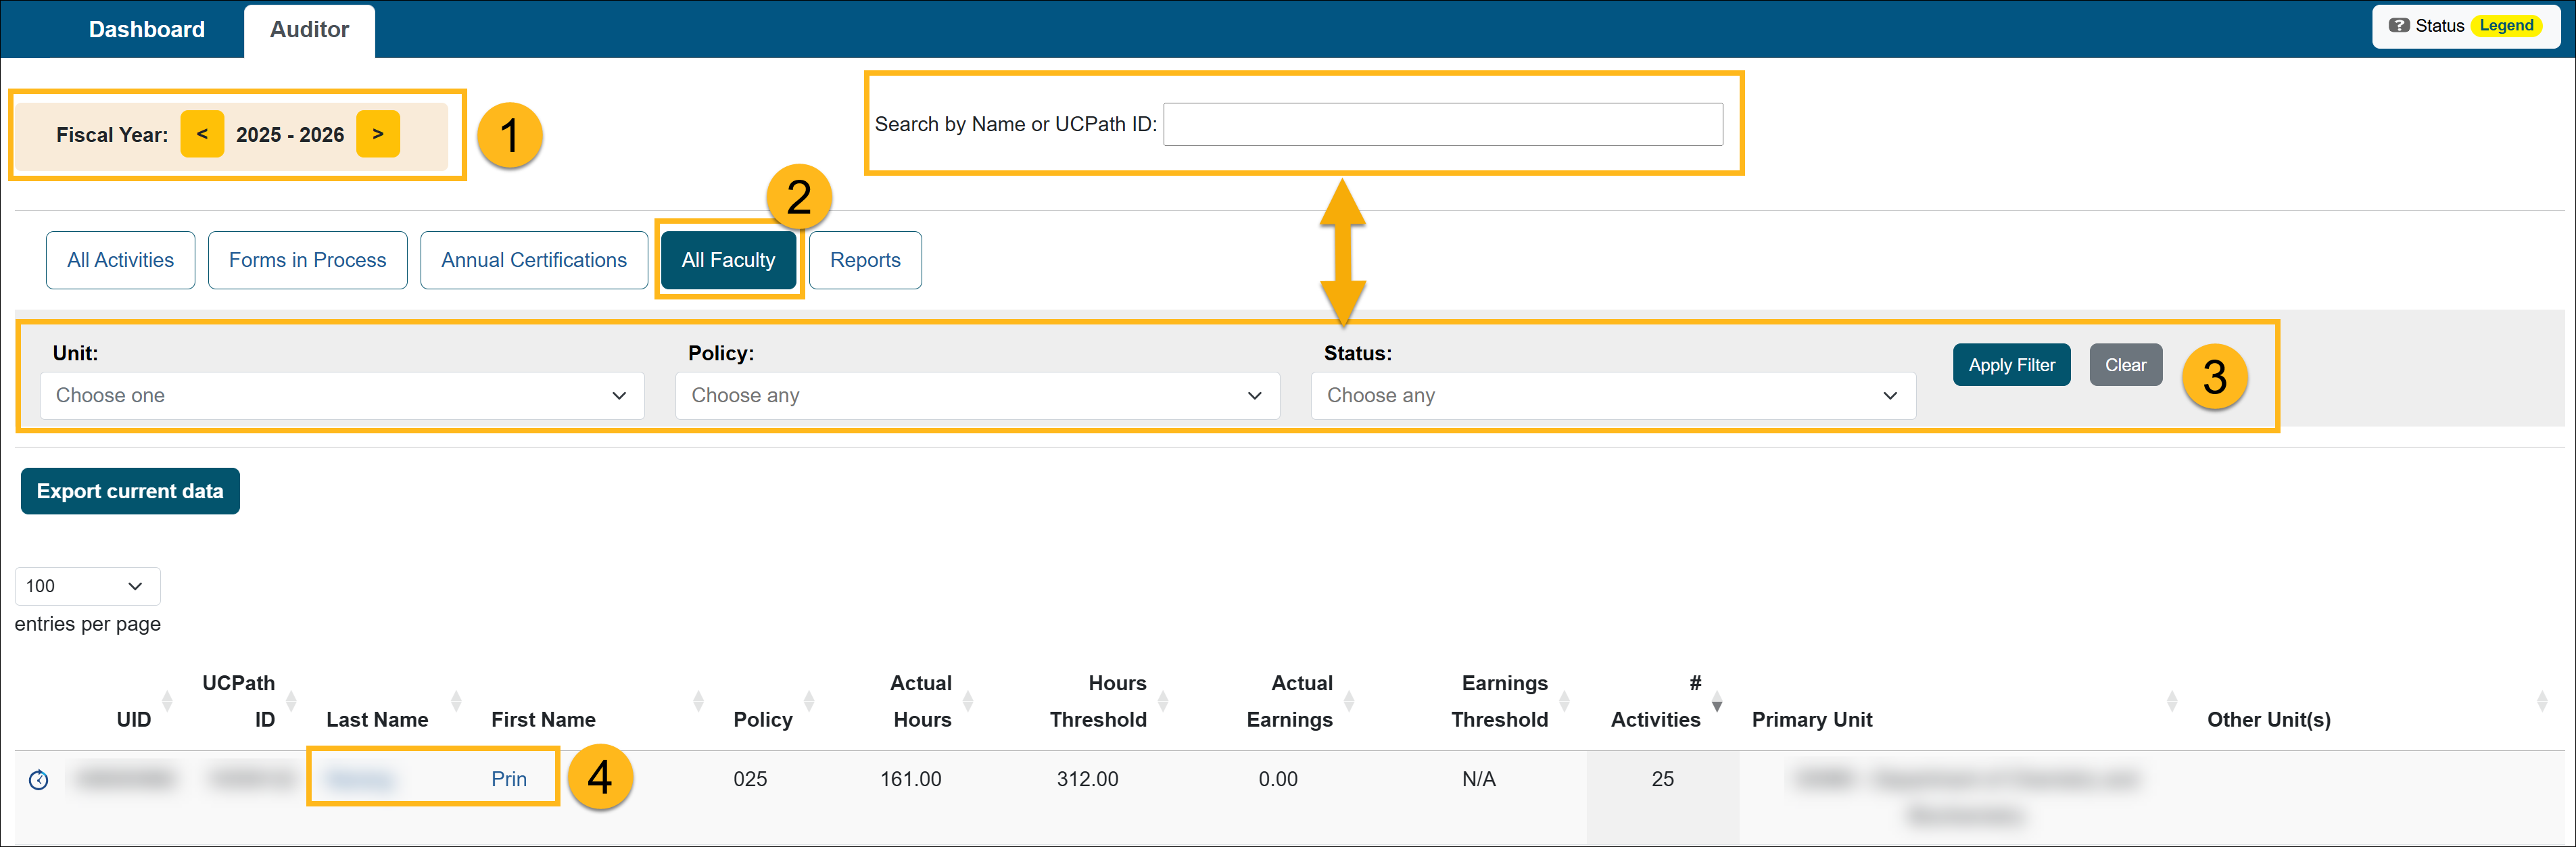
Task: Click Export current data button
Action: click(130, 491)
